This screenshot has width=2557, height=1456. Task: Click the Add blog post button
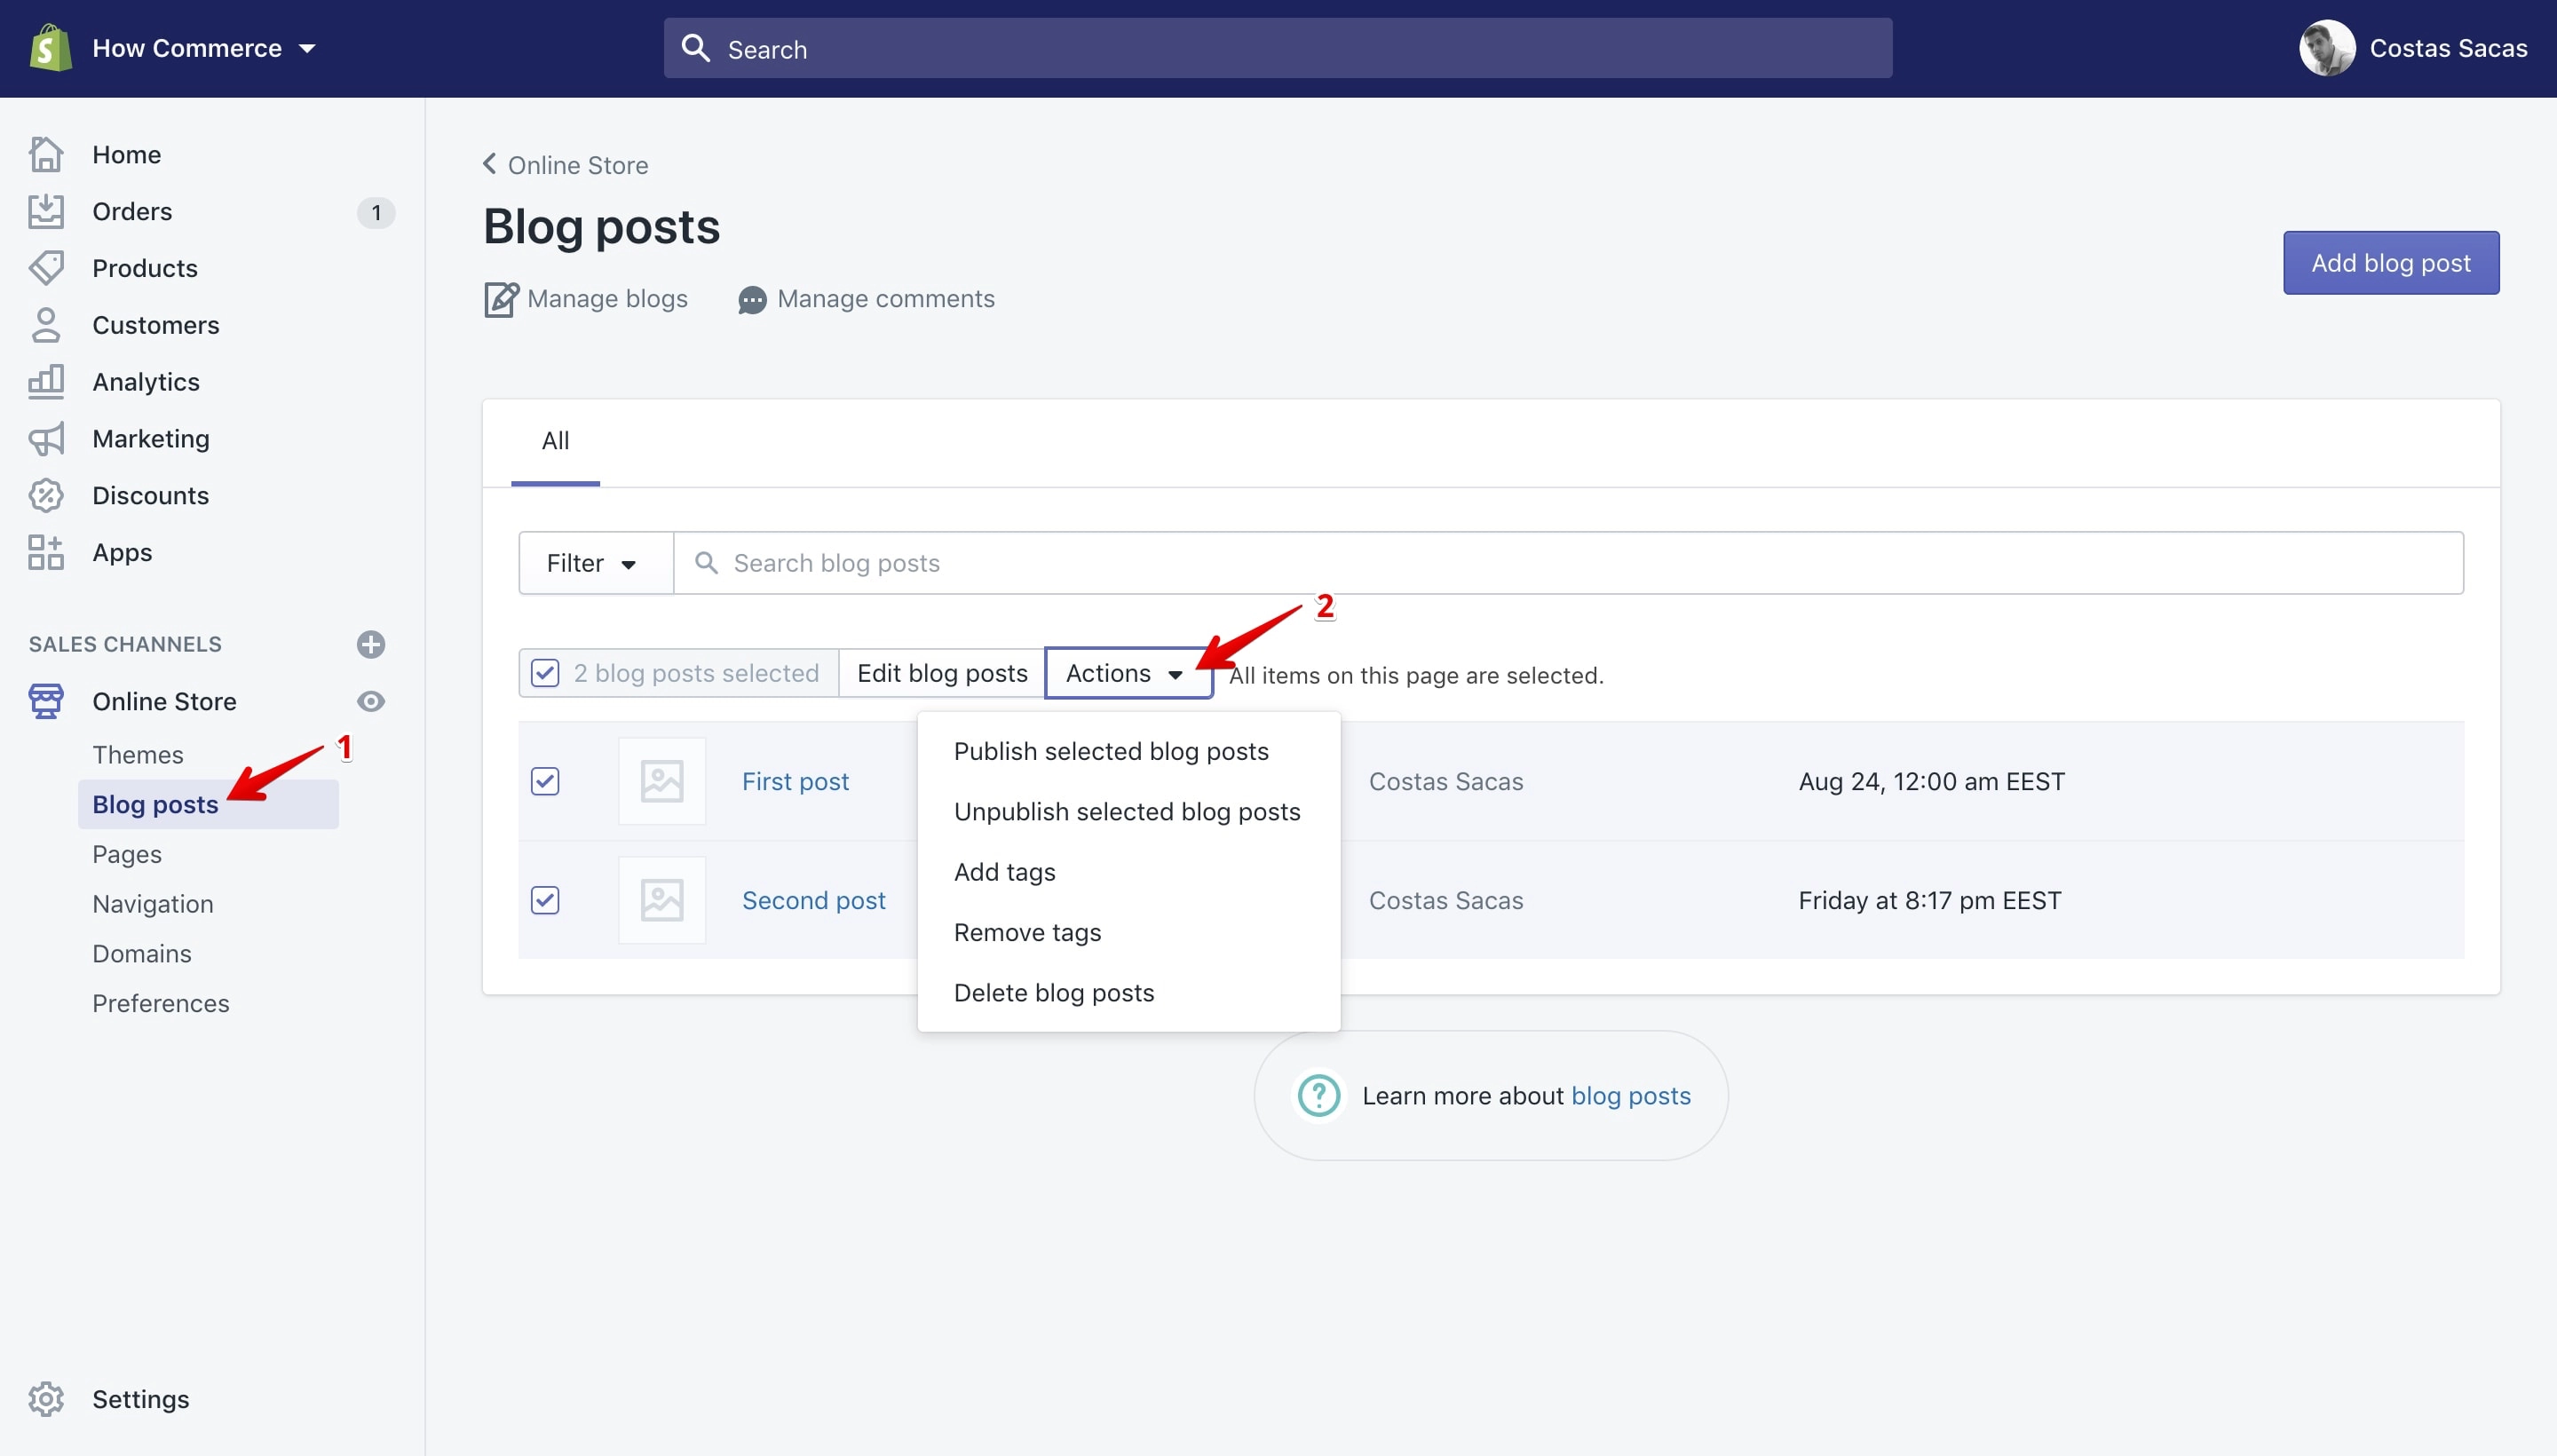(x=2390, y=263)
